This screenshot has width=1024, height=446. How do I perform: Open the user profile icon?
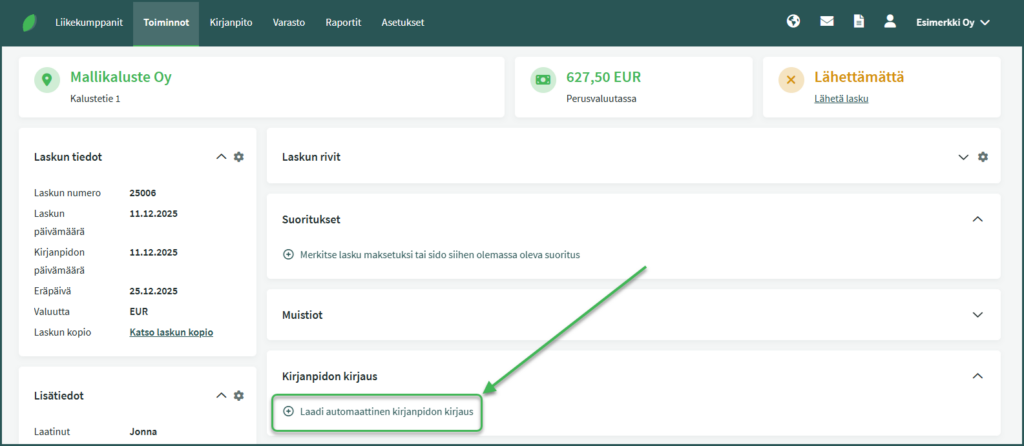point(890,21)
